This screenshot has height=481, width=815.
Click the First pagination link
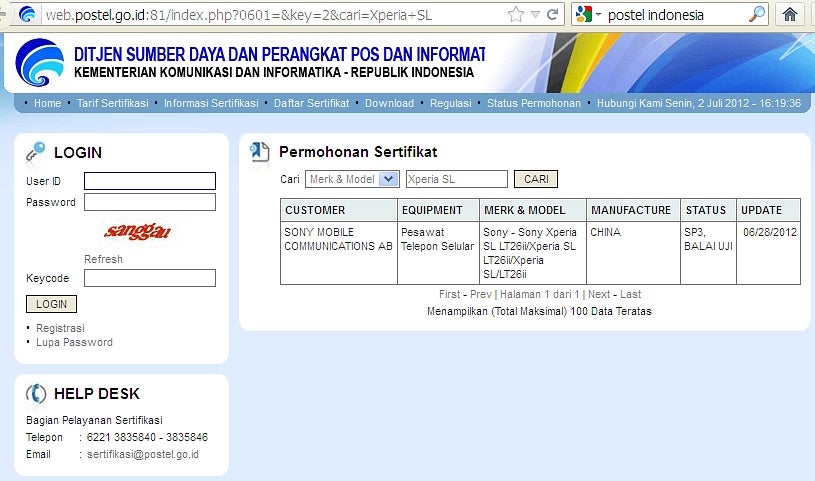pos(450,294)
